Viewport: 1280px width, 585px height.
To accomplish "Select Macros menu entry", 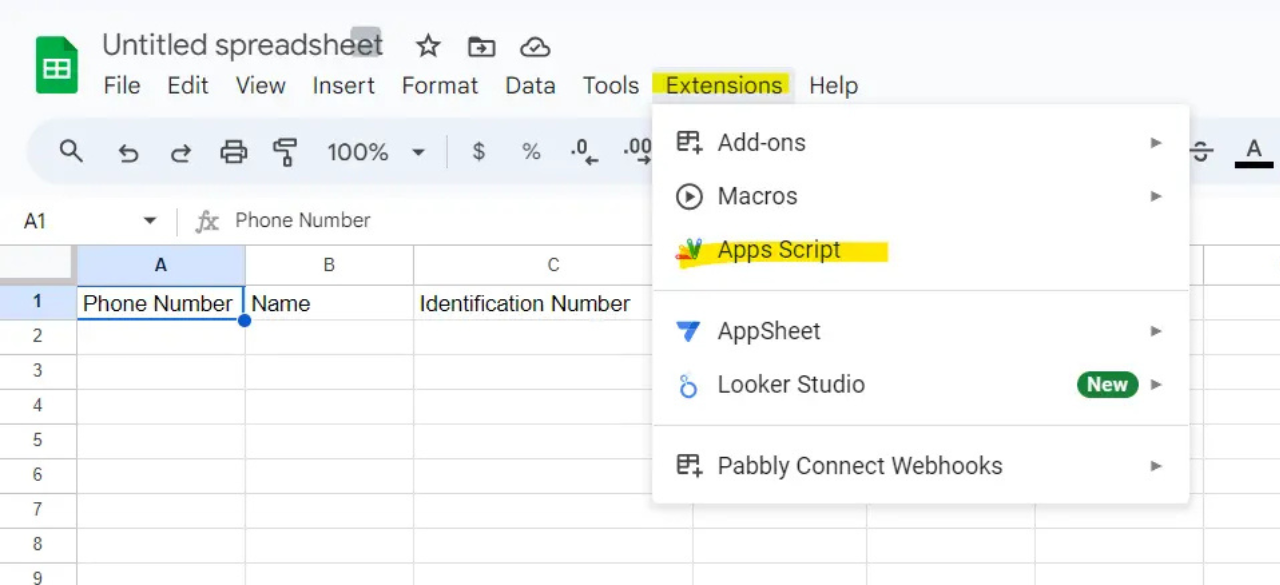I will [920, 196].
